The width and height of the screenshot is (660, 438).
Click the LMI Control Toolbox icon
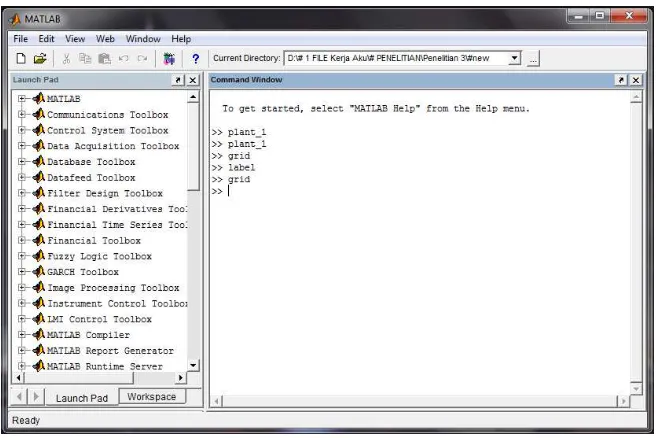point(39,319)
